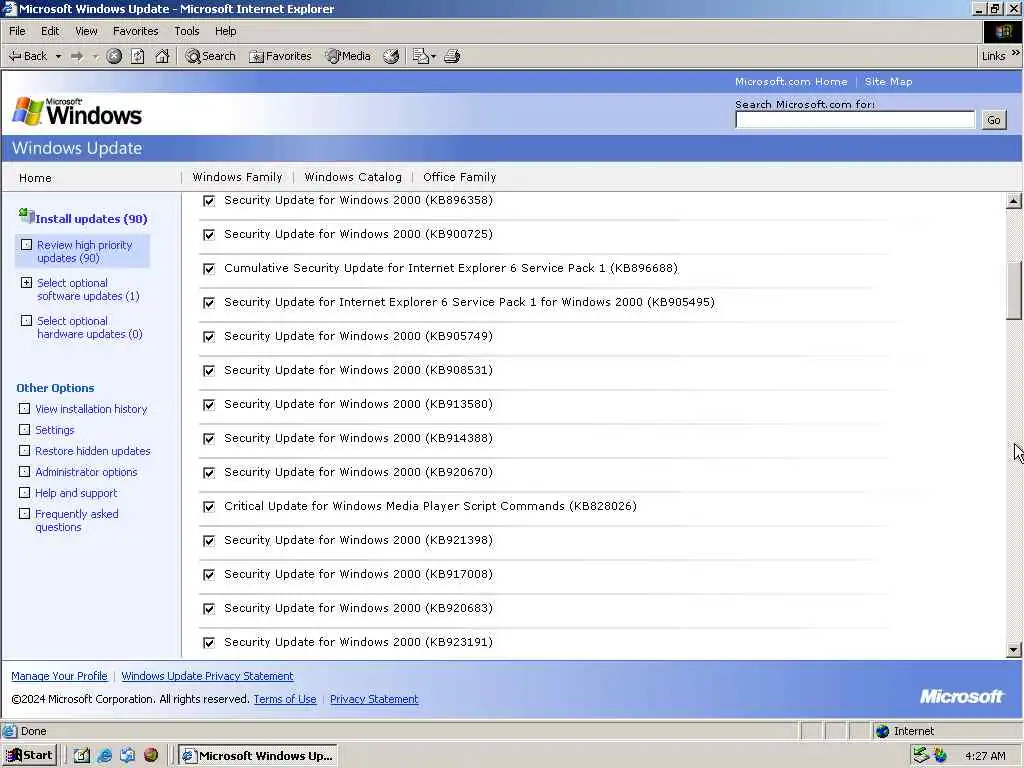
Task: Open the File menu
Action: [x=17, y=31]
